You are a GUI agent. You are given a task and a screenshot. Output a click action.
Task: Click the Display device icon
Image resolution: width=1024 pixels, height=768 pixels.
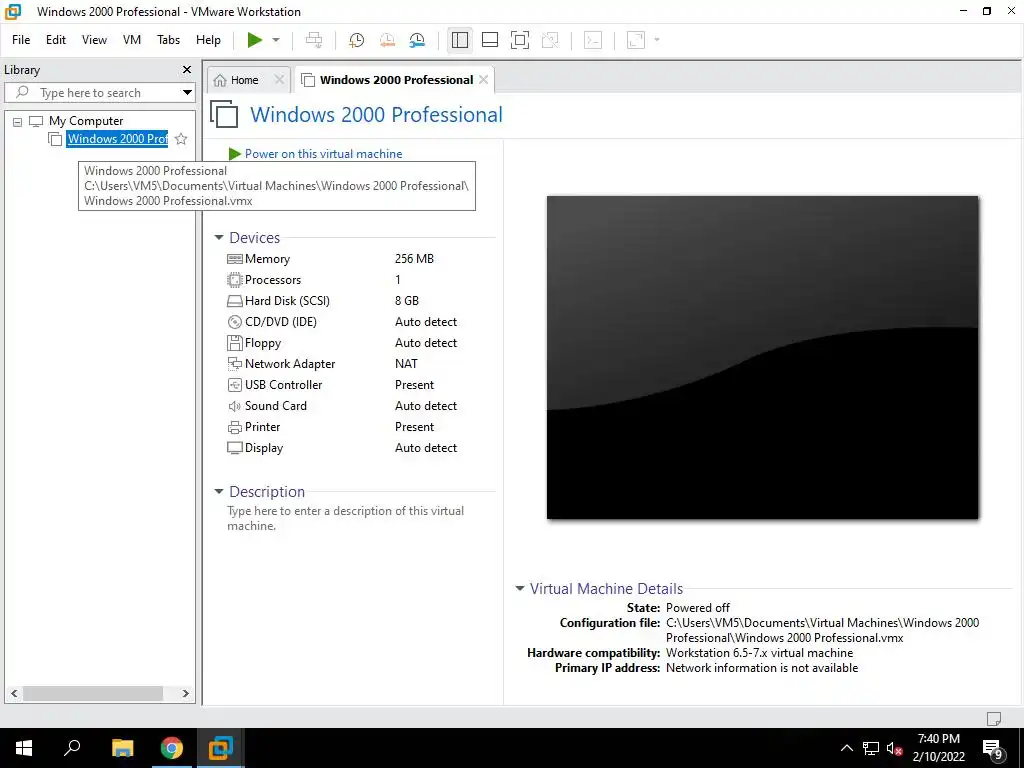click(234, 448)
